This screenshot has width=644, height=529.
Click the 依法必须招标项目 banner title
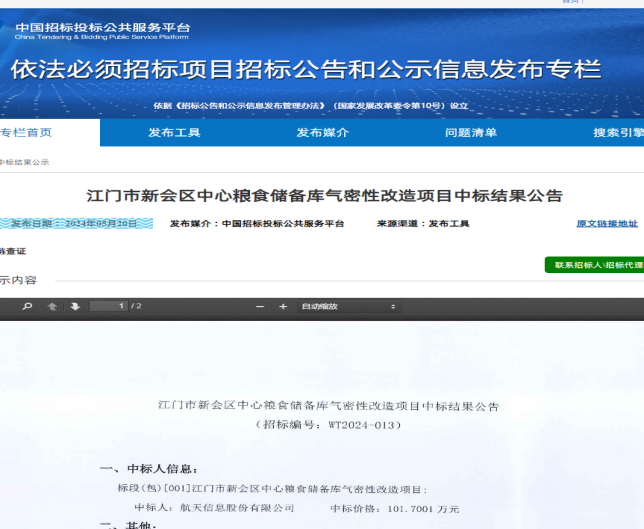click(306, 70)
